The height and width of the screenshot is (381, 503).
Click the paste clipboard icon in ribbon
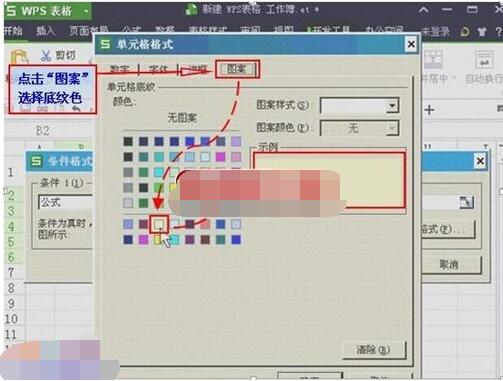(20, 57)
